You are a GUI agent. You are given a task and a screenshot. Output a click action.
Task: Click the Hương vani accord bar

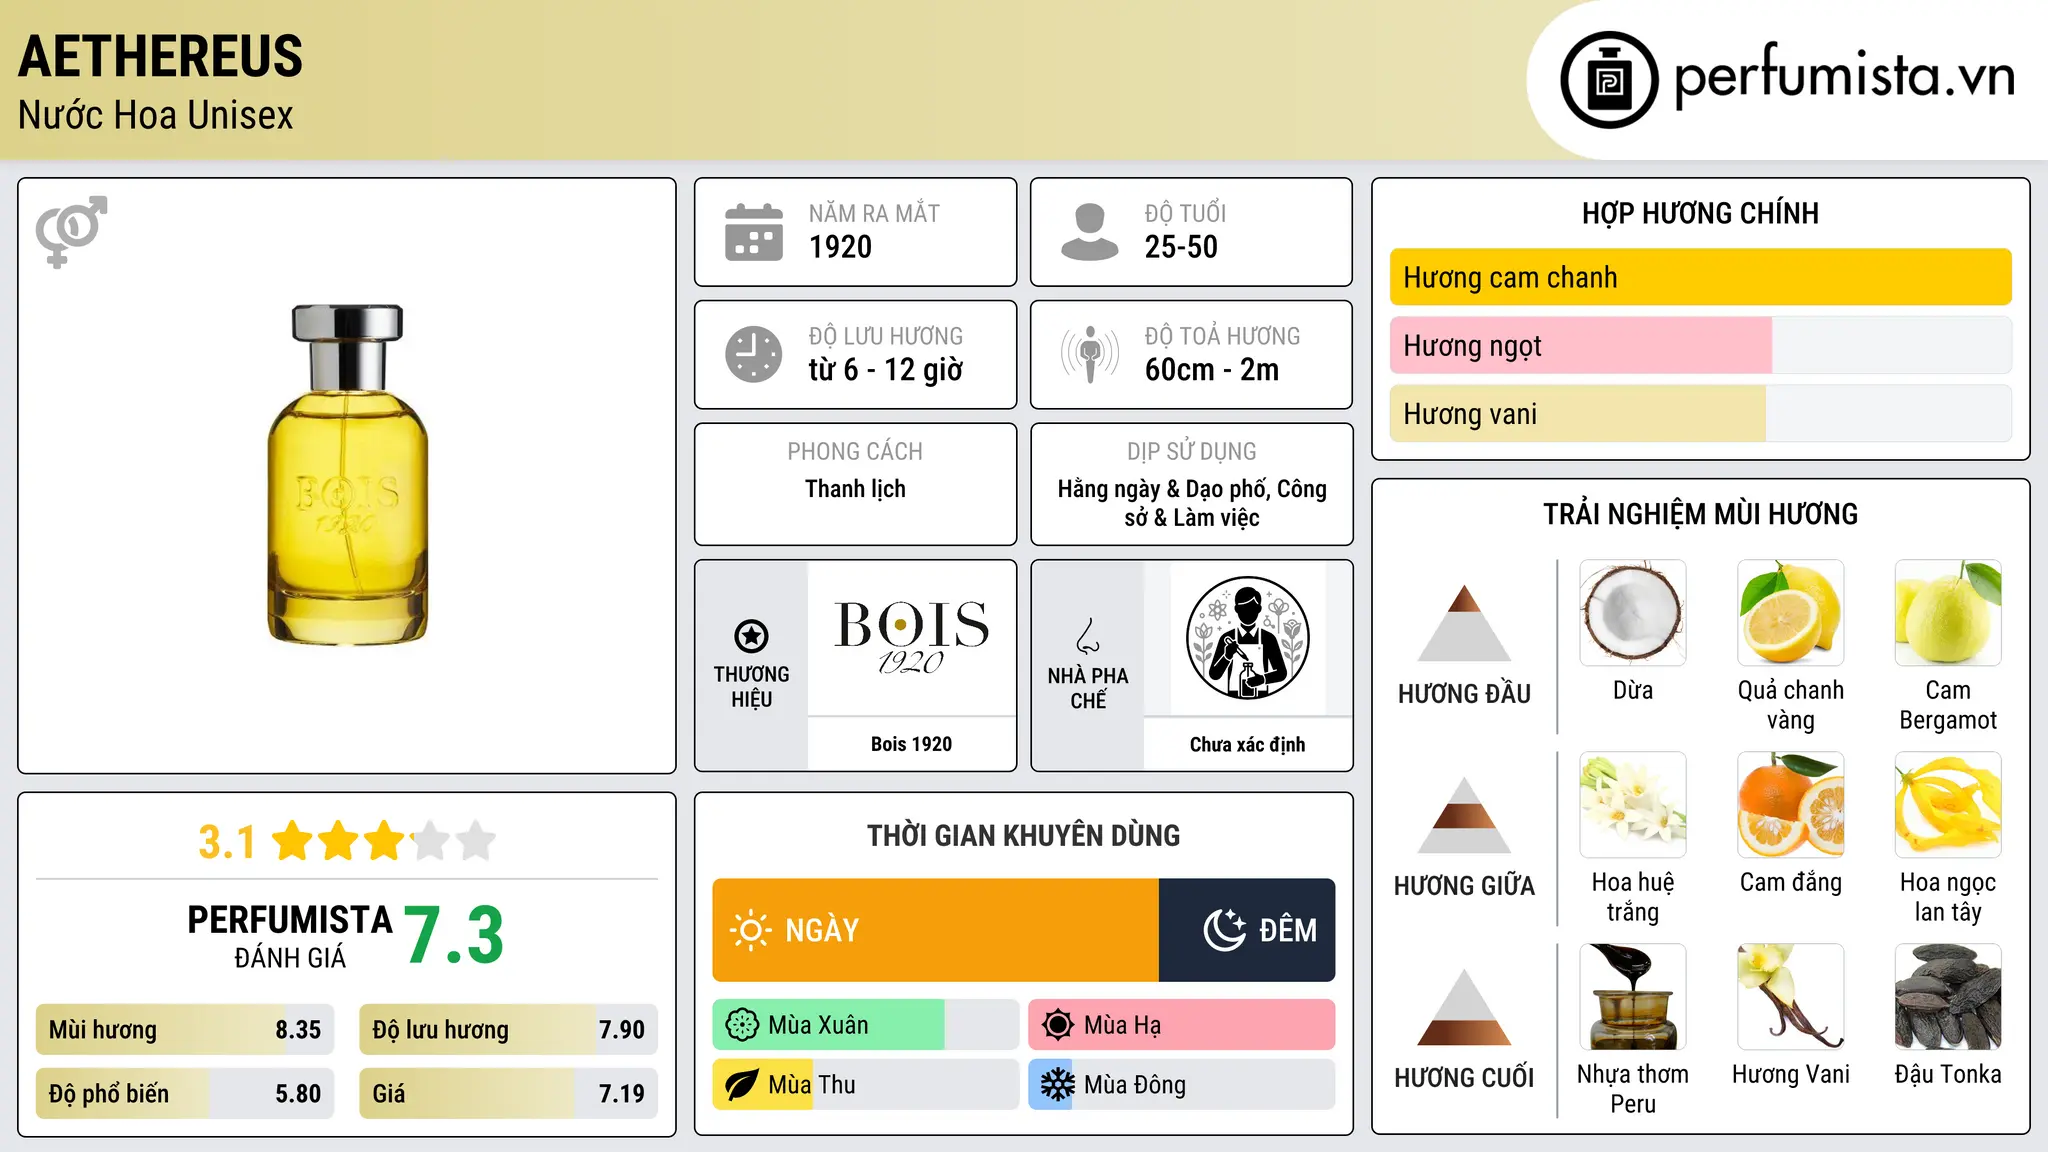pyautogui.click(x=1700, y=413)
